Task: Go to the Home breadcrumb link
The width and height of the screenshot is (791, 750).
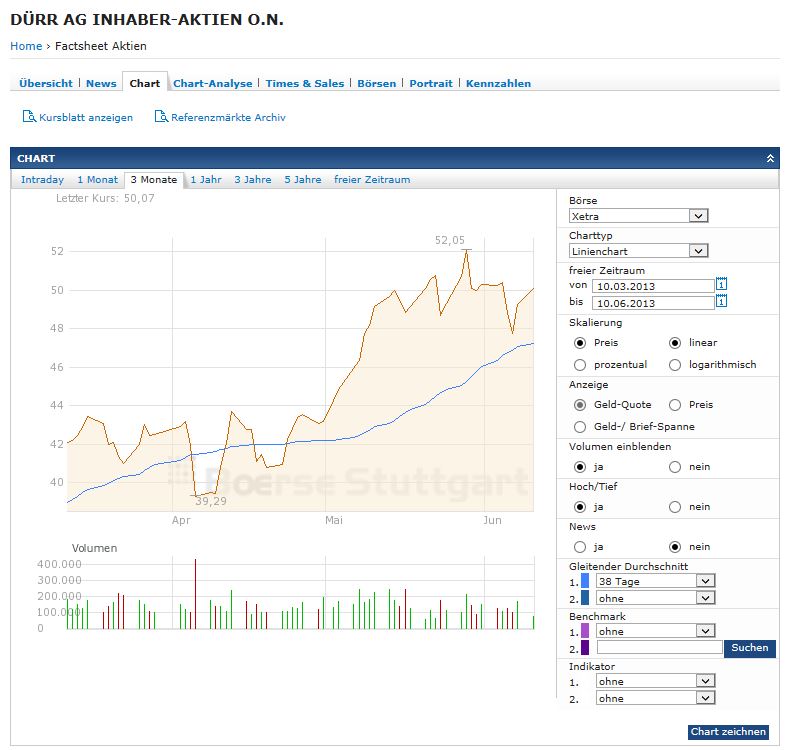Action: pos(26,46)
